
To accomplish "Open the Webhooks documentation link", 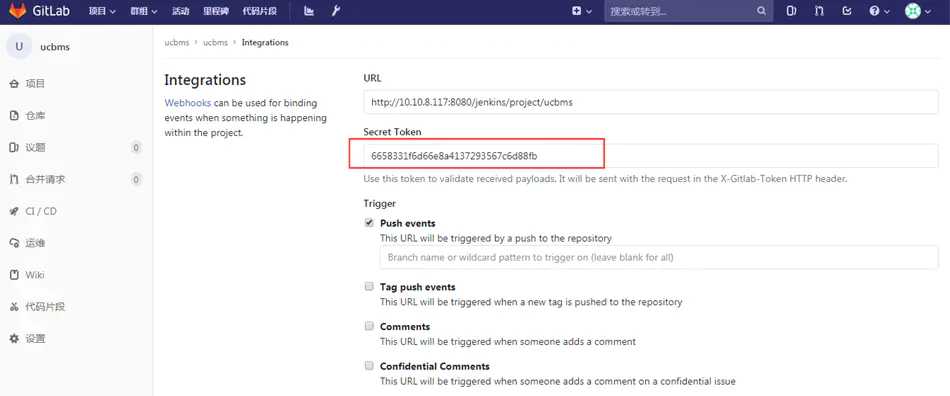I will pyautogui.click(x=188, y=103).
